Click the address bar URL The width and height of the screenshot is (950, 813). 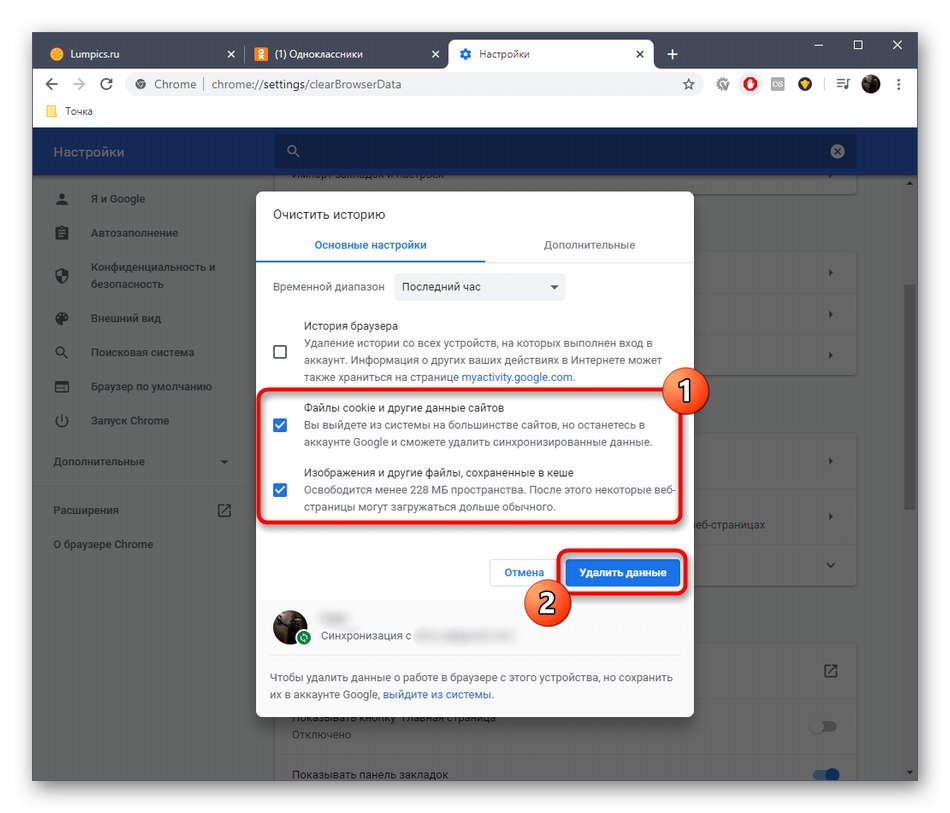(306, 84)
